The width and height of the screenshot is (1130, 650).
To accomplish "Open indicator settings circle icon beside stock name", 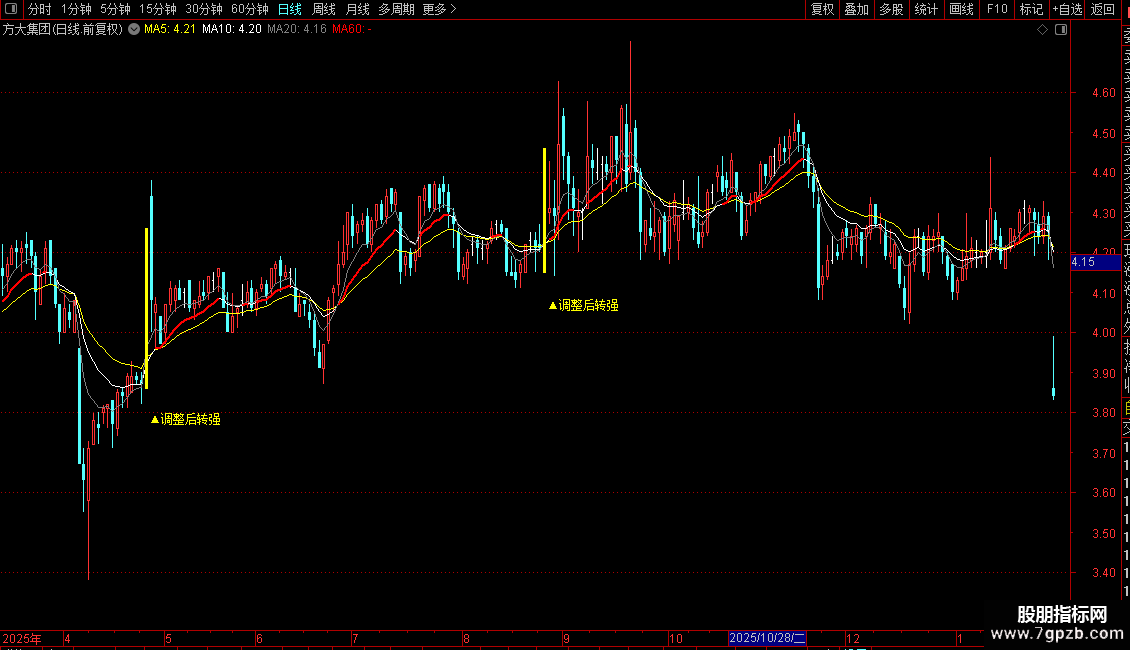I will tap(134, 29).
